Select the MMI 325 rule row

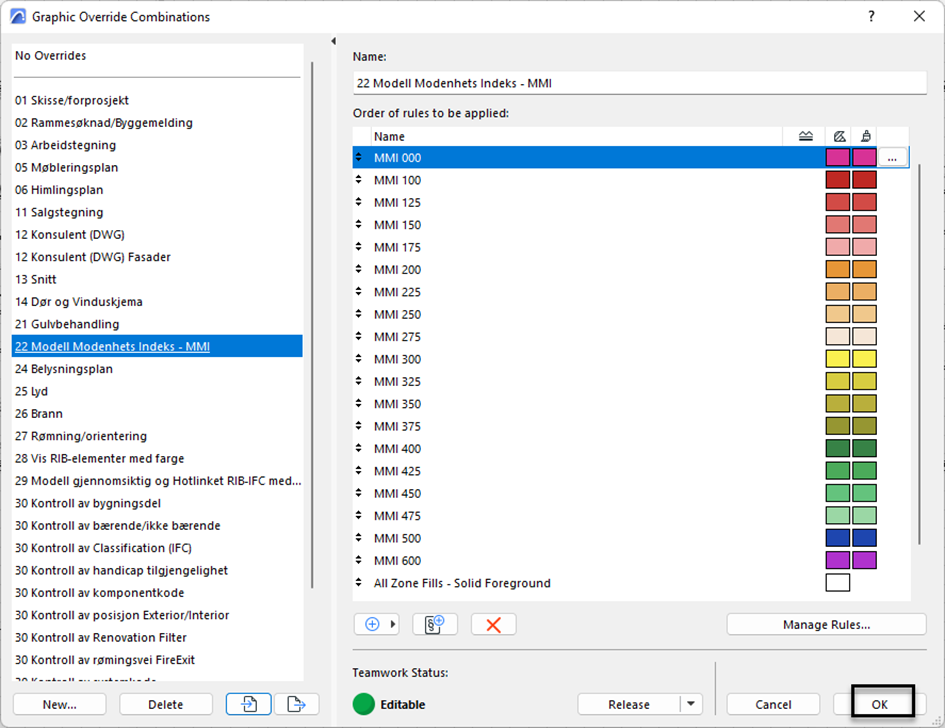pyautogui.click(x=631, y=381)
